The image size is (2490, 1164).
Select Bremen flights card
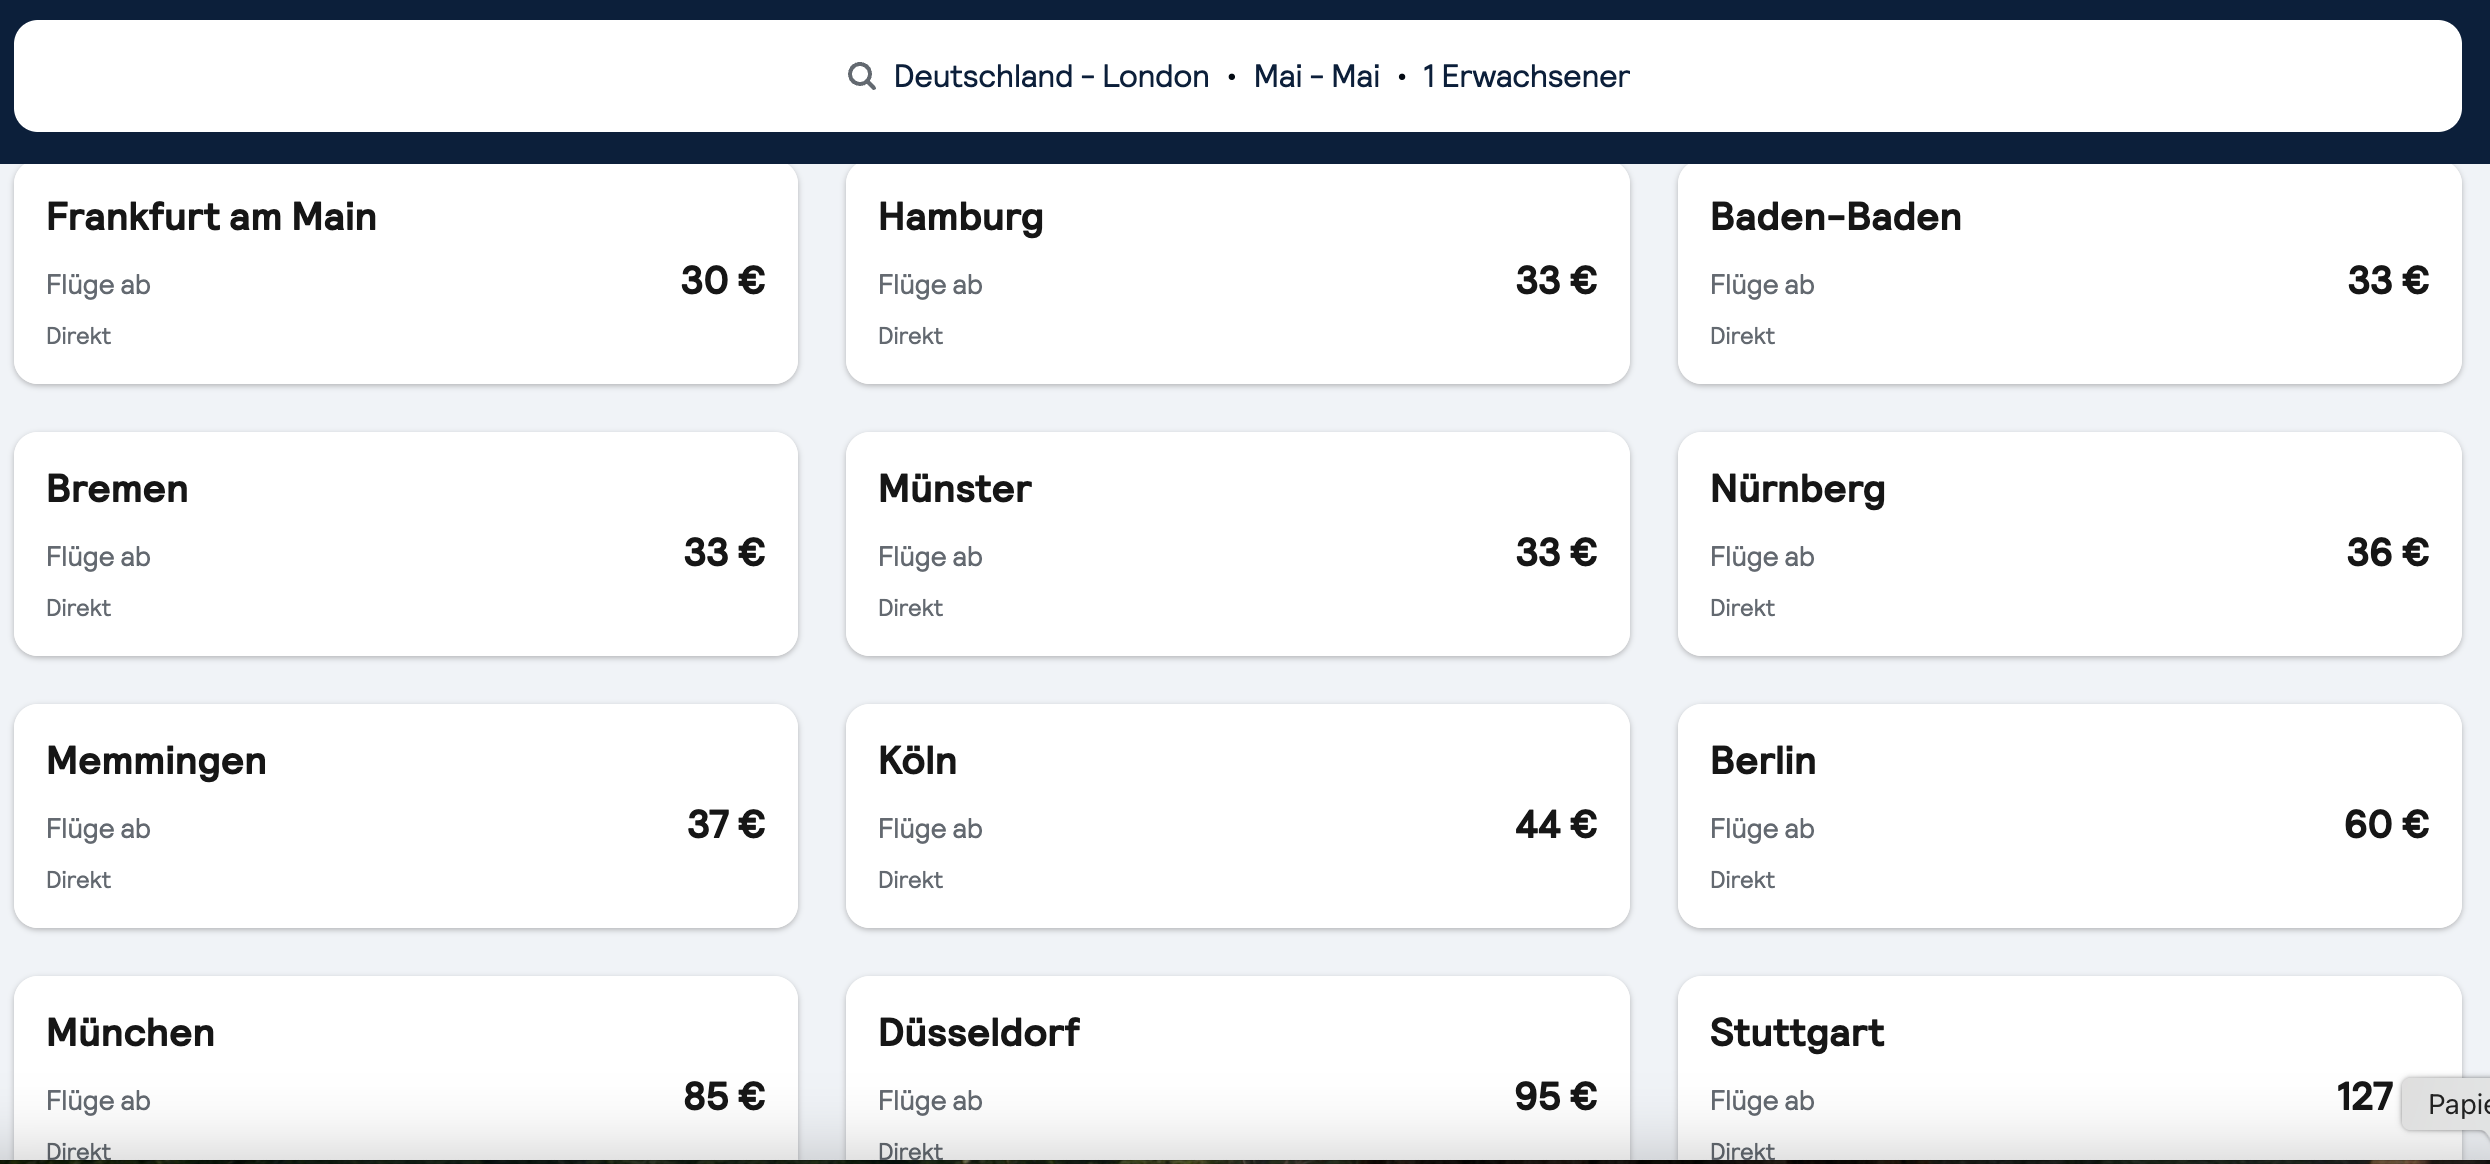coord(406,544)
